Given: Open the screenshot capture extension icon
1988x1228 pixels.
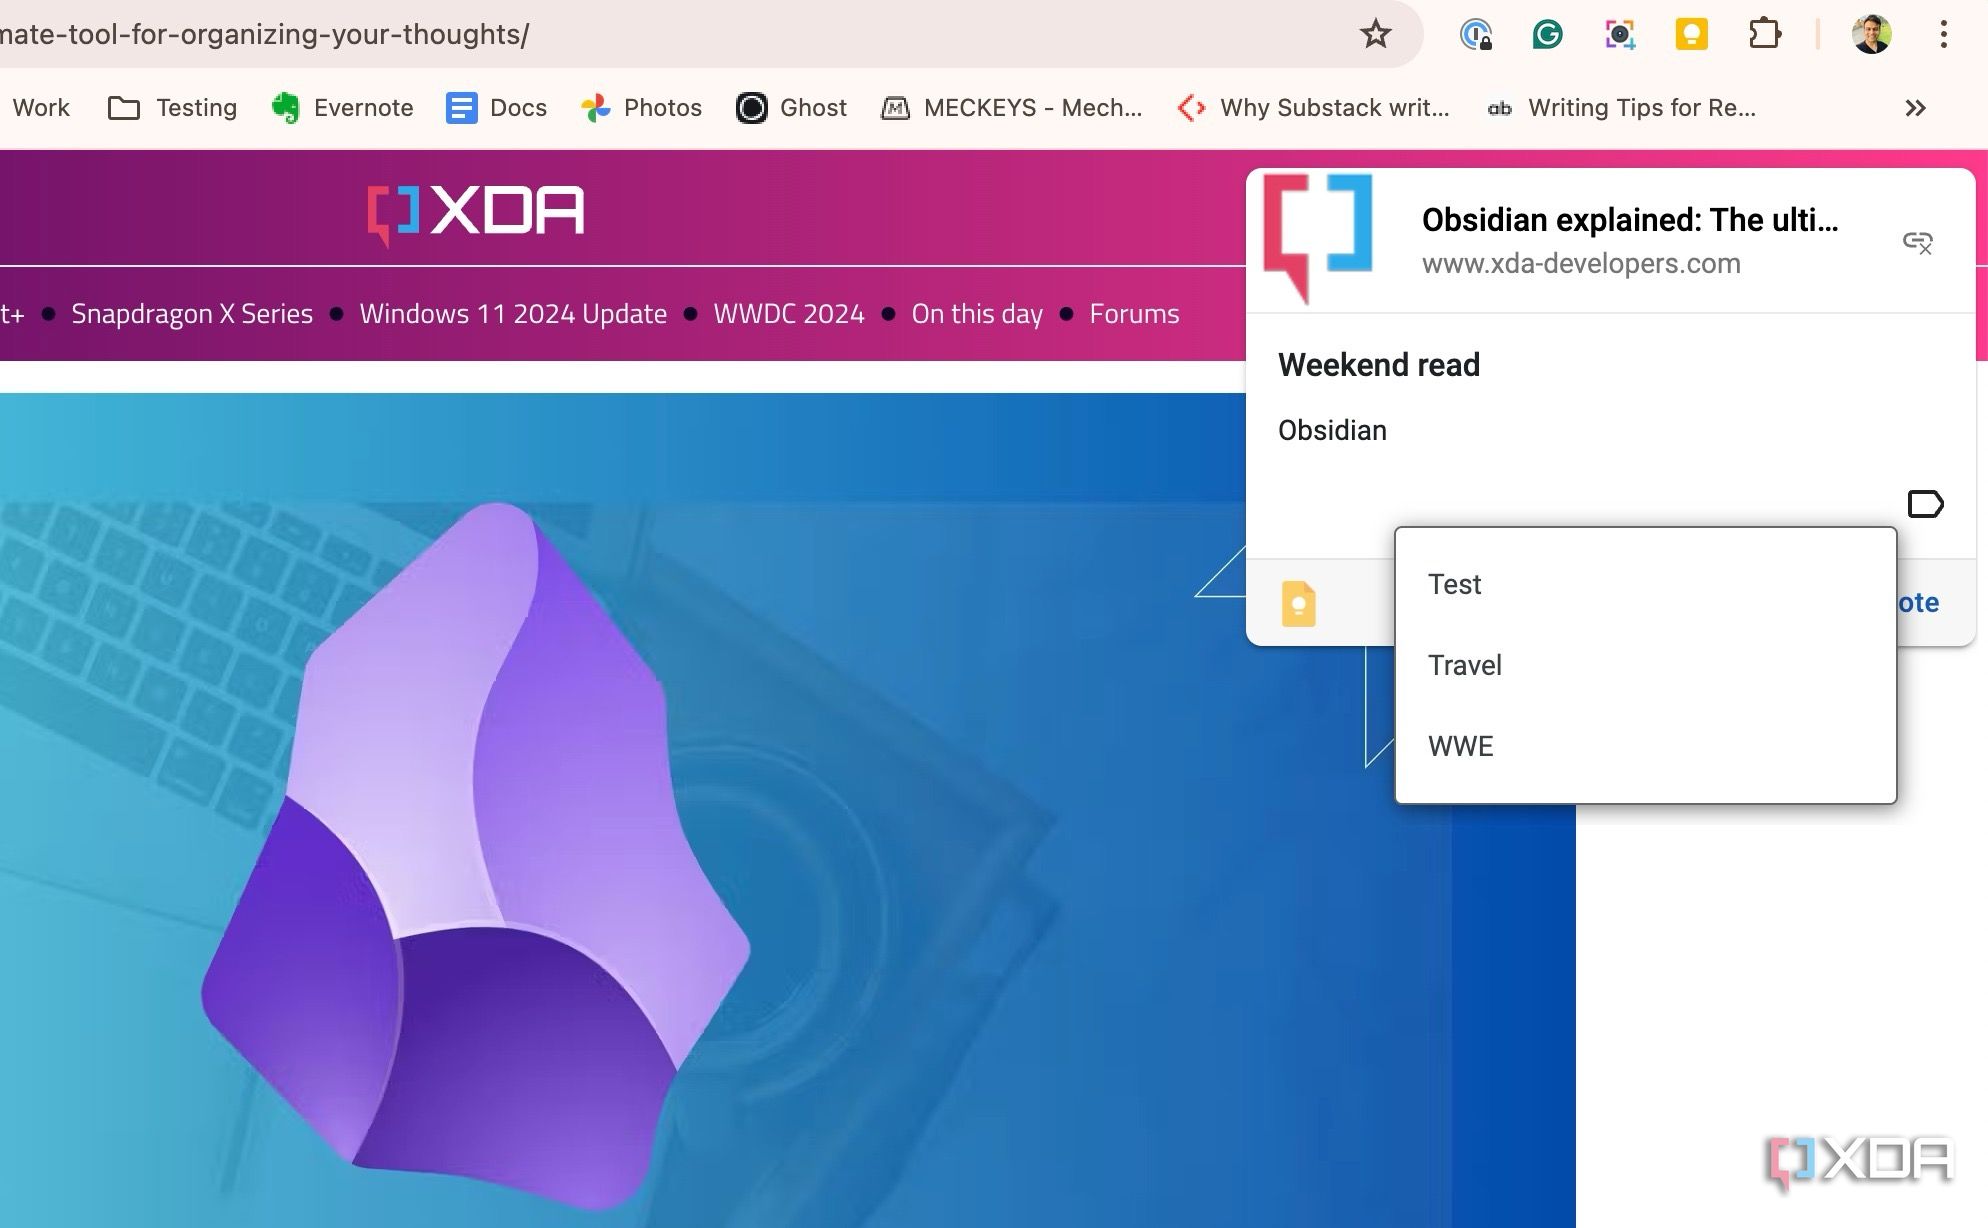Looking at the screenshot, I should [x=1620, y=35].
